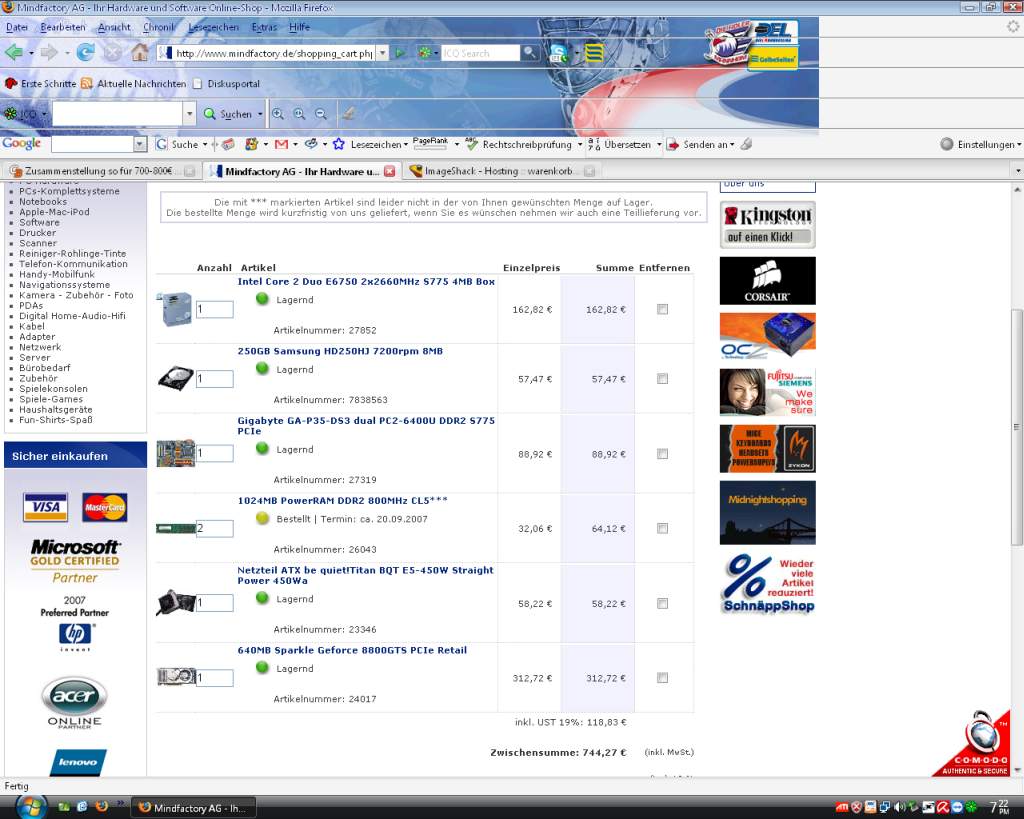Image resolution: width=1024 pixels, height=819 pixels.
Task: Tick Entfernen checkbox for be quiet! Netzteil
Action: click(x=662, y=603)
